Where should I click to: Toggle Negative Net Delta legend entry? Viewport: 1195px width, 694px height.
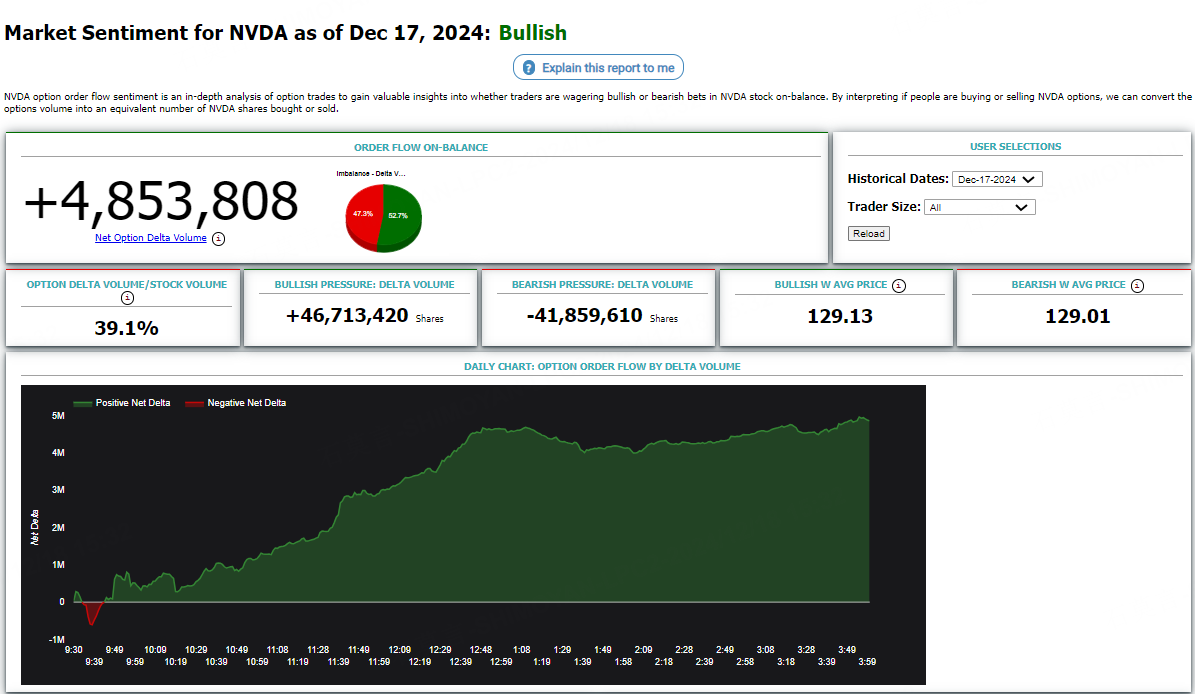tap(235, 403)
